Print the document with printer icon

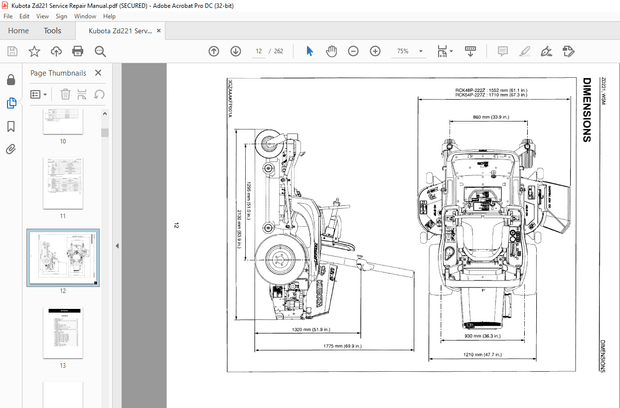tap(78, 51)
